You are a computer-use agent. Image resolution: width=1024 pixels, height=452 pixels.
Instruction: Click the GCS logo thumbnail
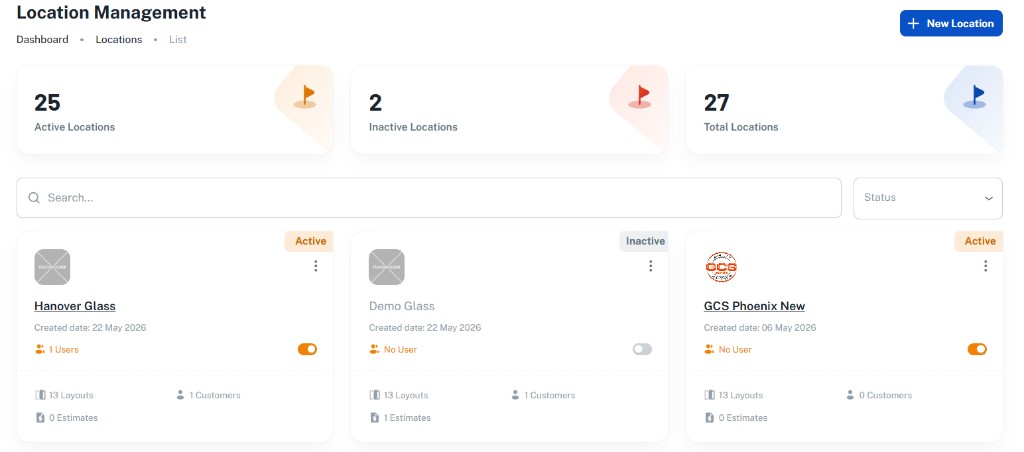(x=722, y=267)
